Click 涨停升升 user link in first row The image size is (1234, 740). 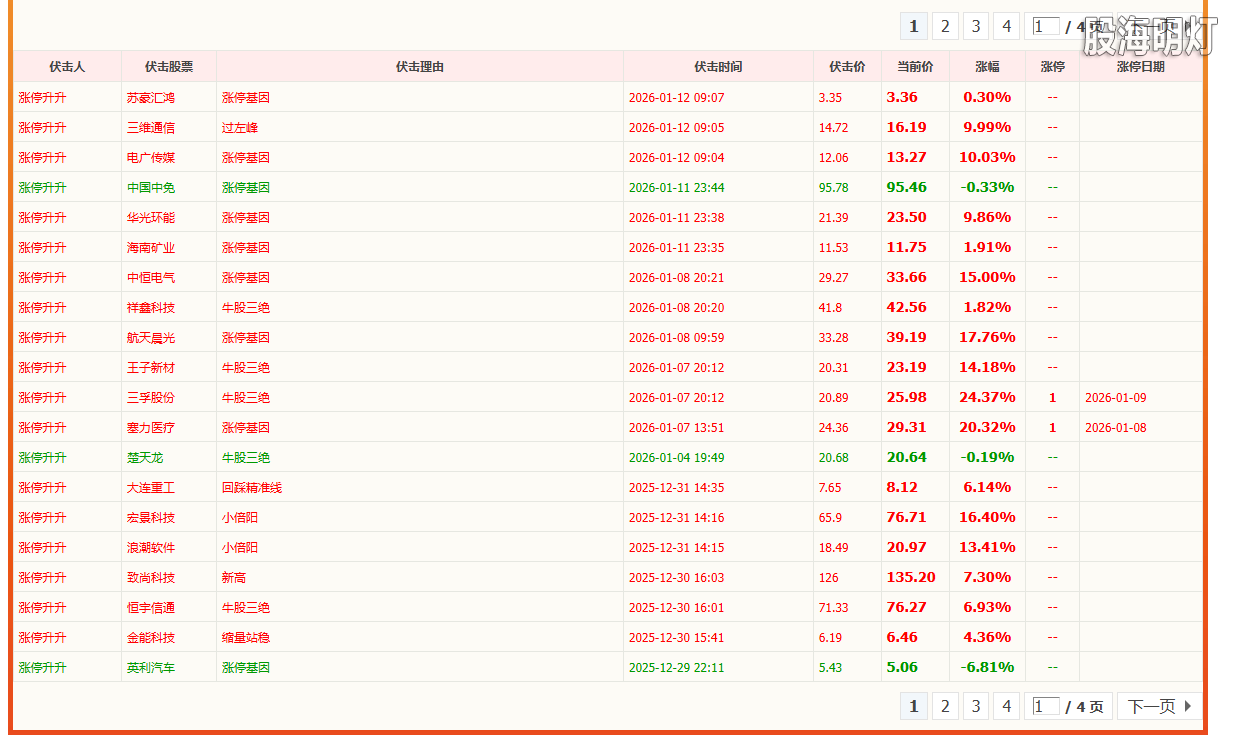42,97
